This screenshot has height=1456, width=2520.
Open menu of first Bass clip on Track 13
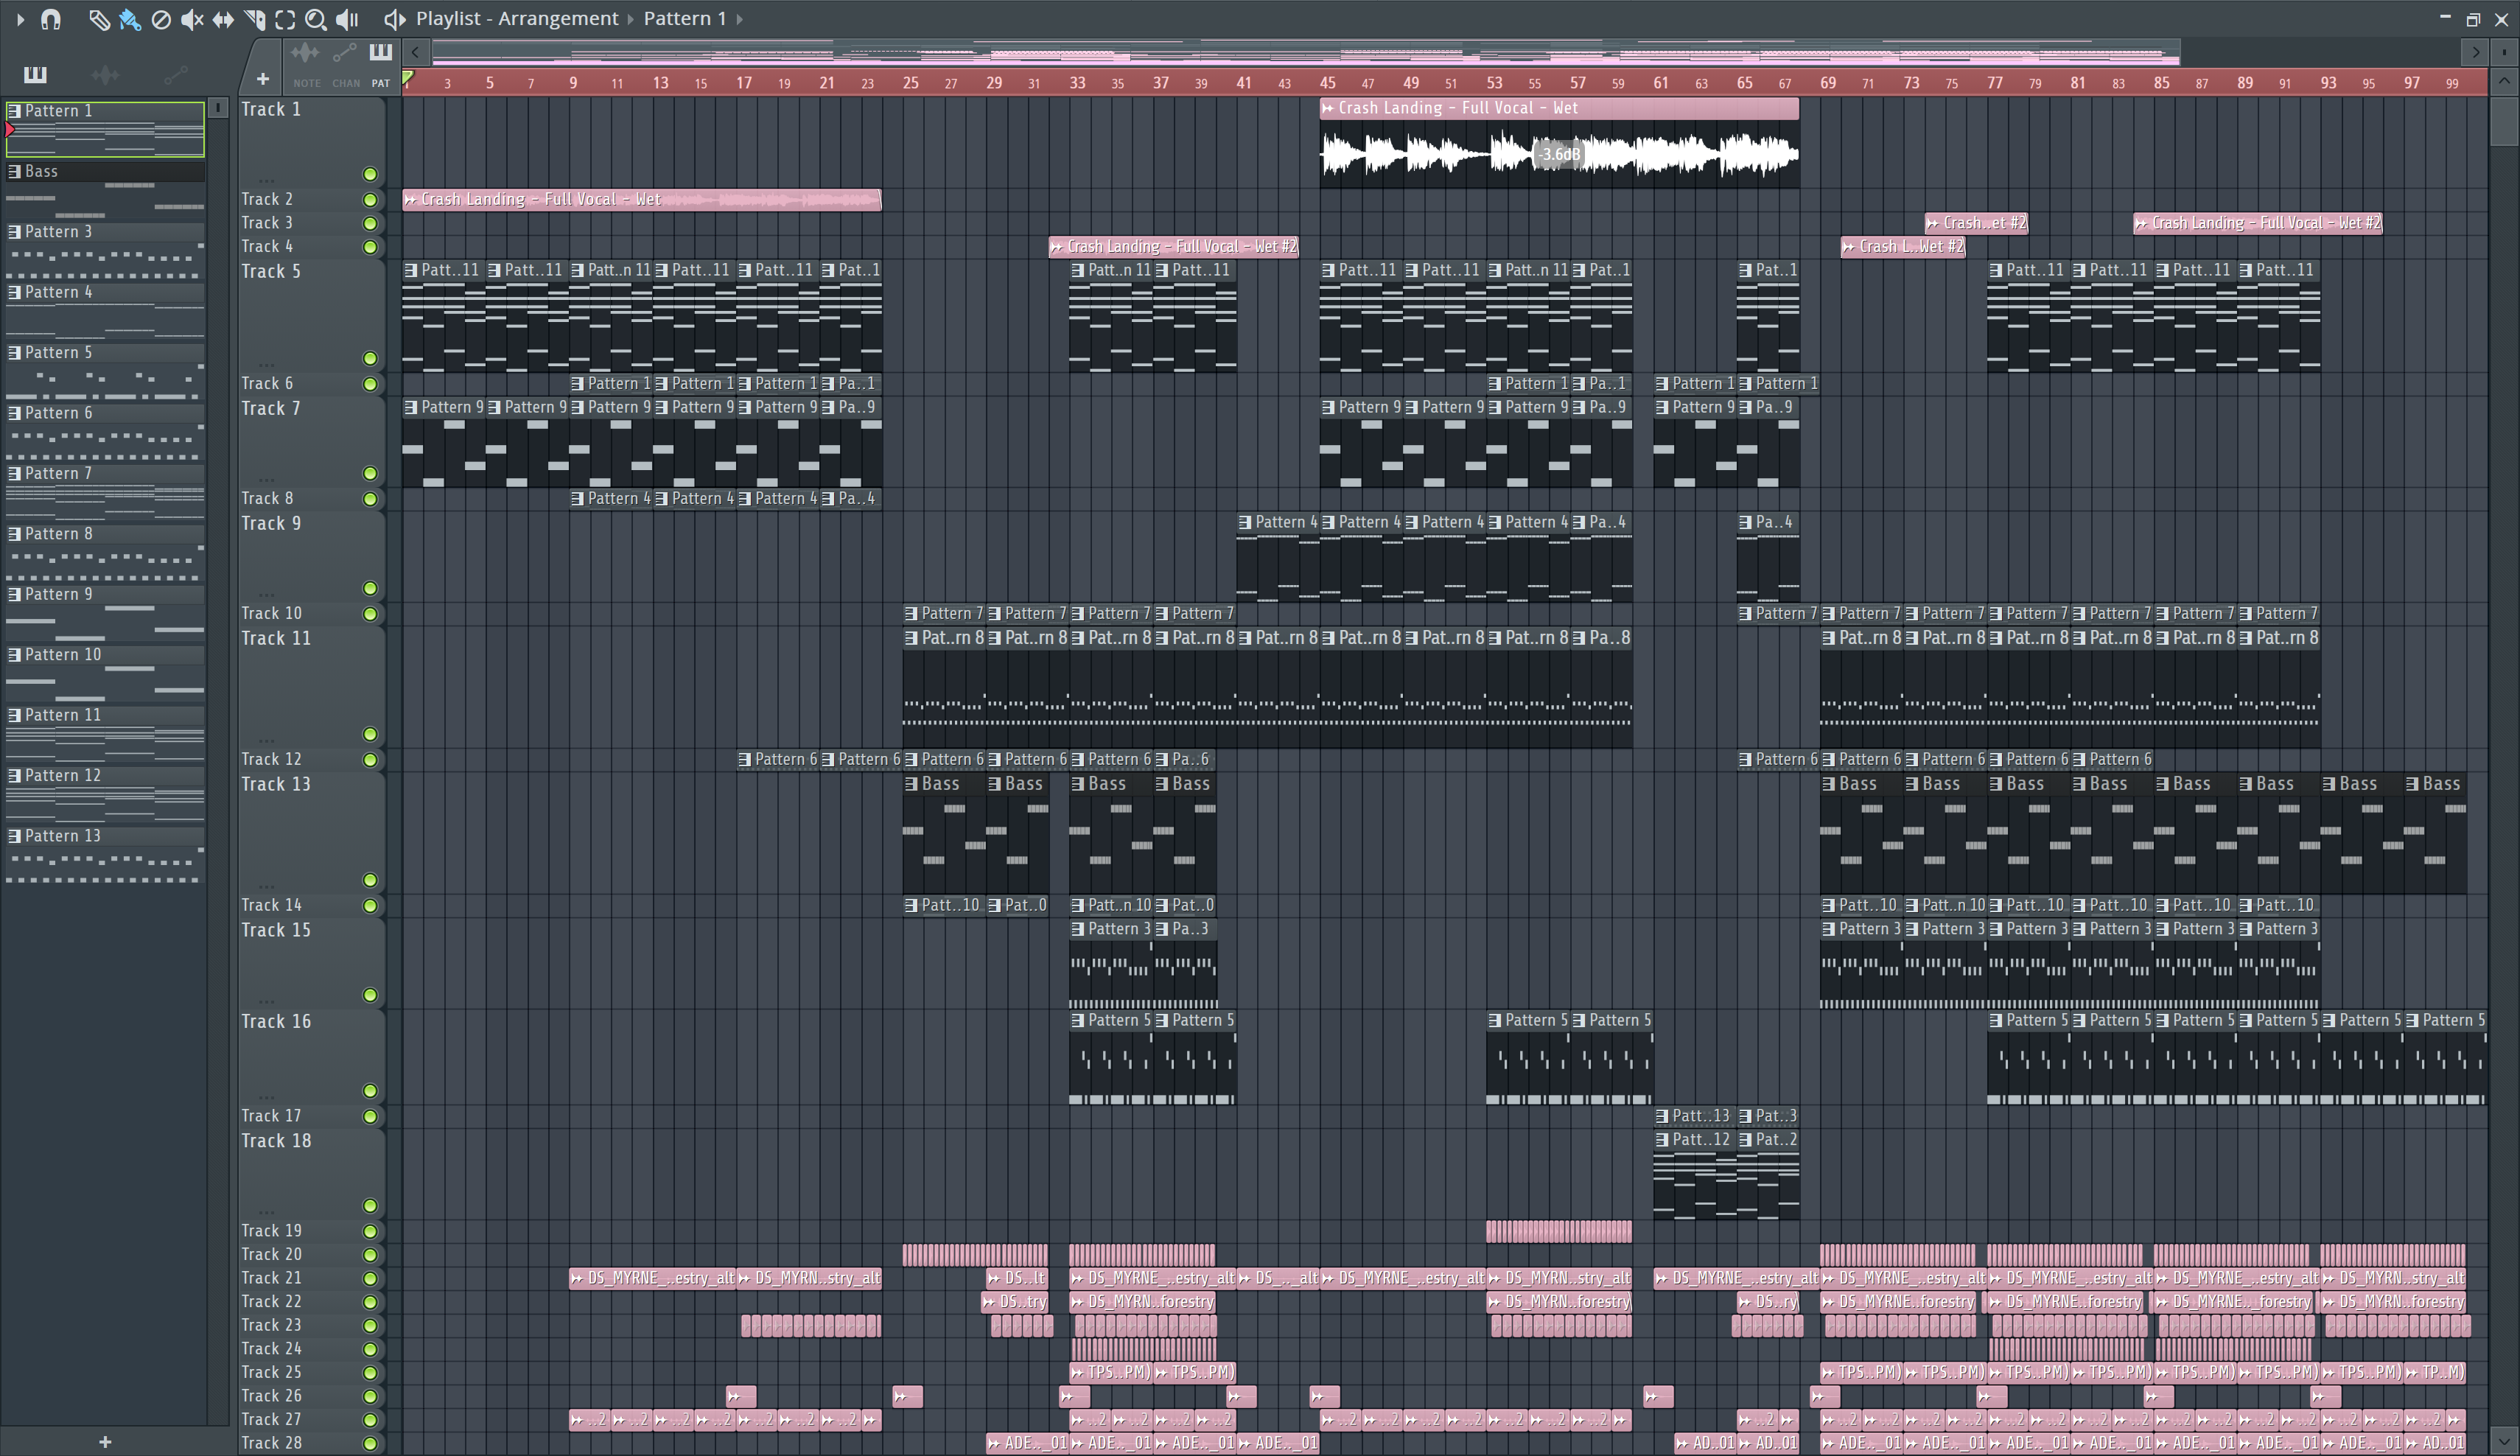point(911,784)
